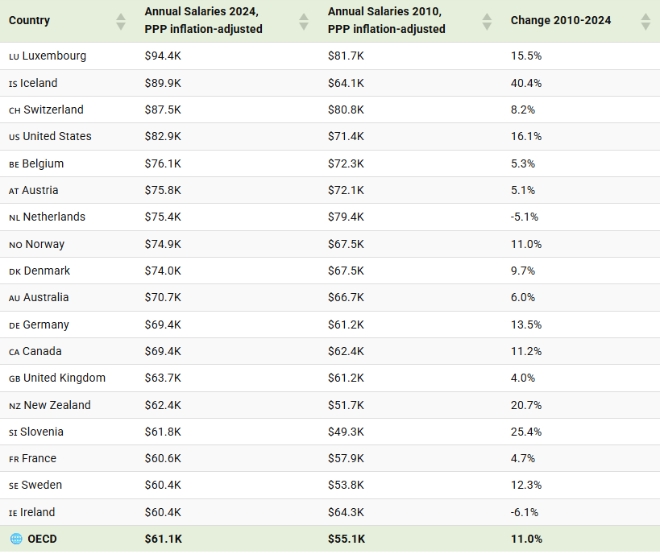The height and width of the screenshot is (554, 660).
Task: Click Slovenia's 2010 salary $49.3K
Action: [345, 432]
